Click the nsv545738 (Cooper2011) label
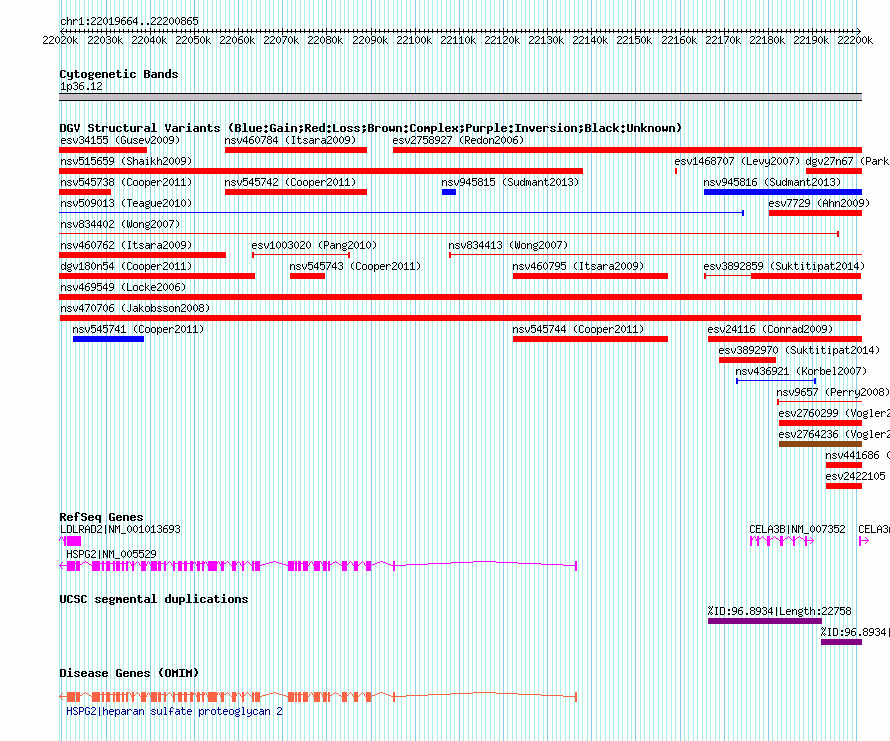This screenshot has height=741, width=890. coord(126,182)
